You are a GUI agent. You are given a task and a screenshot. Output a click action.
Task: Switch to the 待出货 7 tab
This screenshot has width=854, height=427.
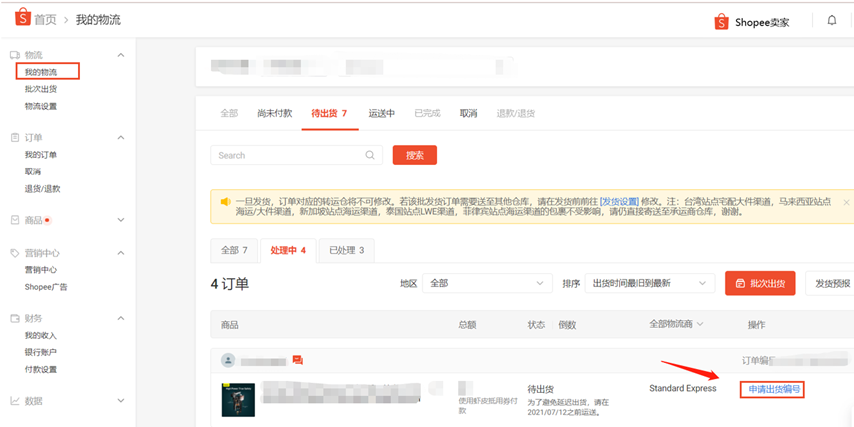click(x=330, y=113)
